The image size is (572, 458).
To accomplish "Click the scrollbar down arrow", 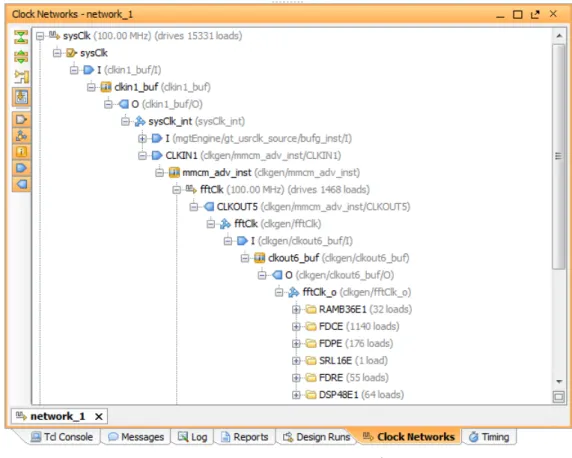I will coord(559,382).
